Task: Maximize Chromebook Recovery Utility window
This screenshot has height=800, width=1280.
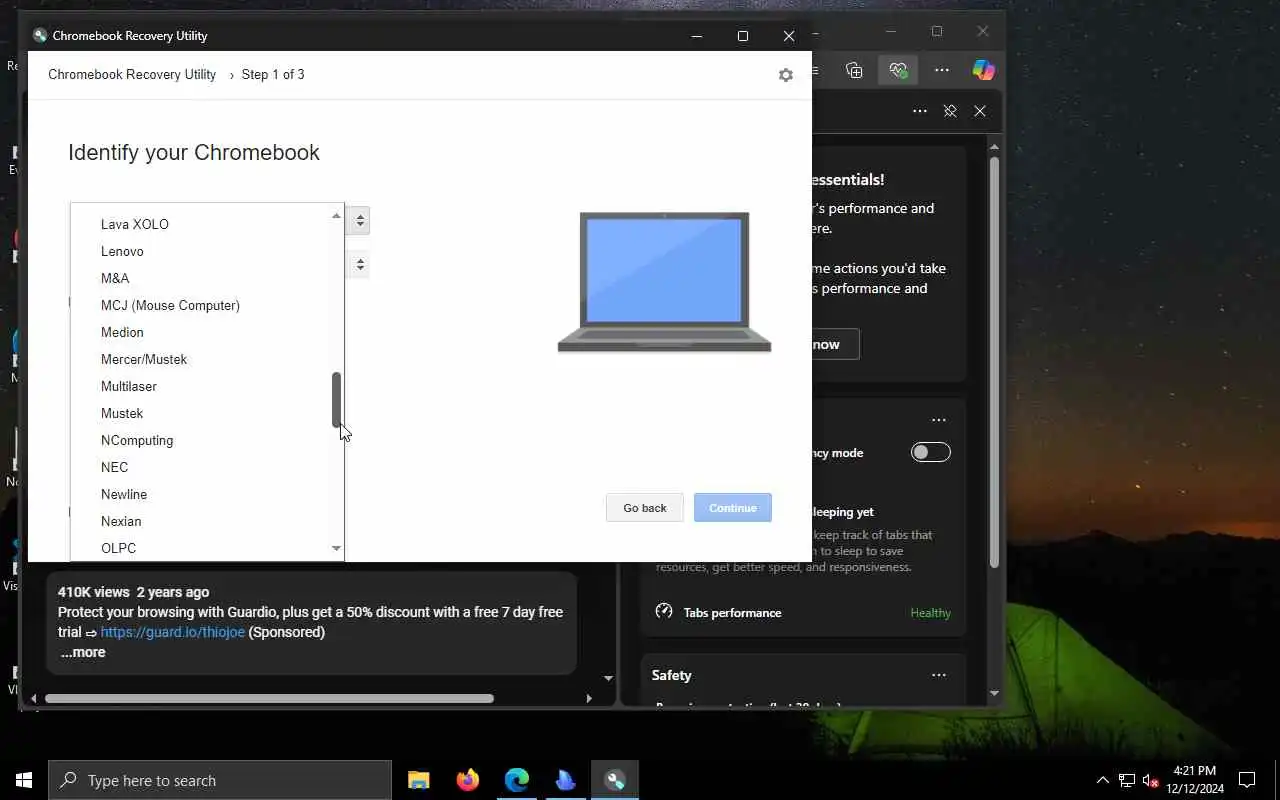Action: click(742, 36)
